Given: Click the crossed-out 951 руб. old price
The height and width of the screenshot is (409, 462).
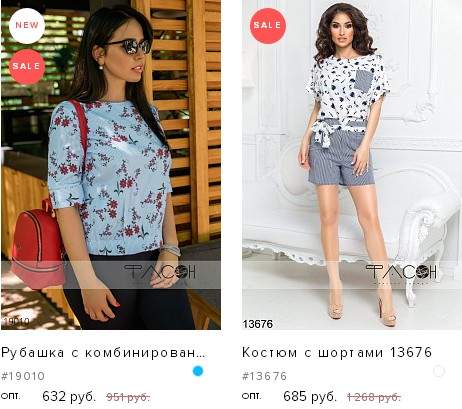Looking at the screenshot, I should [128, 397].
